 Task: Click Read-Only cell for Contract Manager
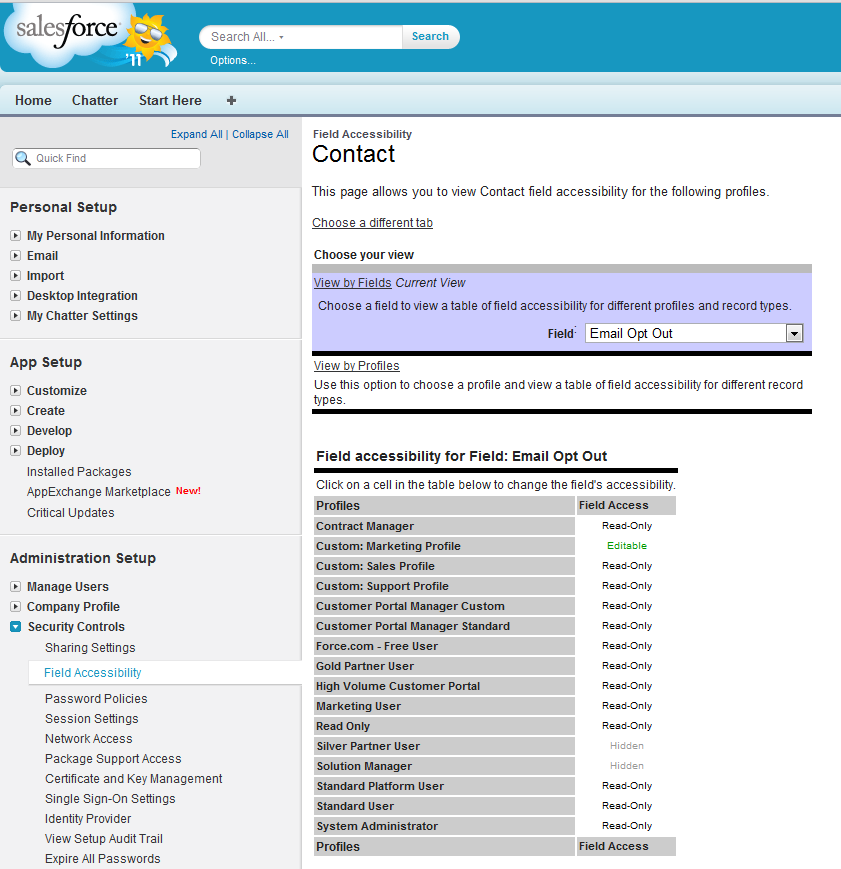coord(626,526)
